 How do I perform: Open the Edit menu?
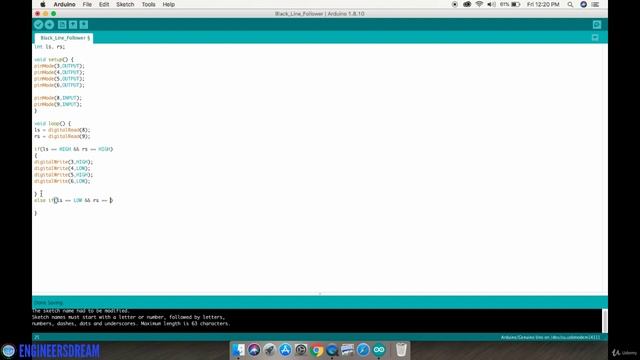[x=104, y=4]
